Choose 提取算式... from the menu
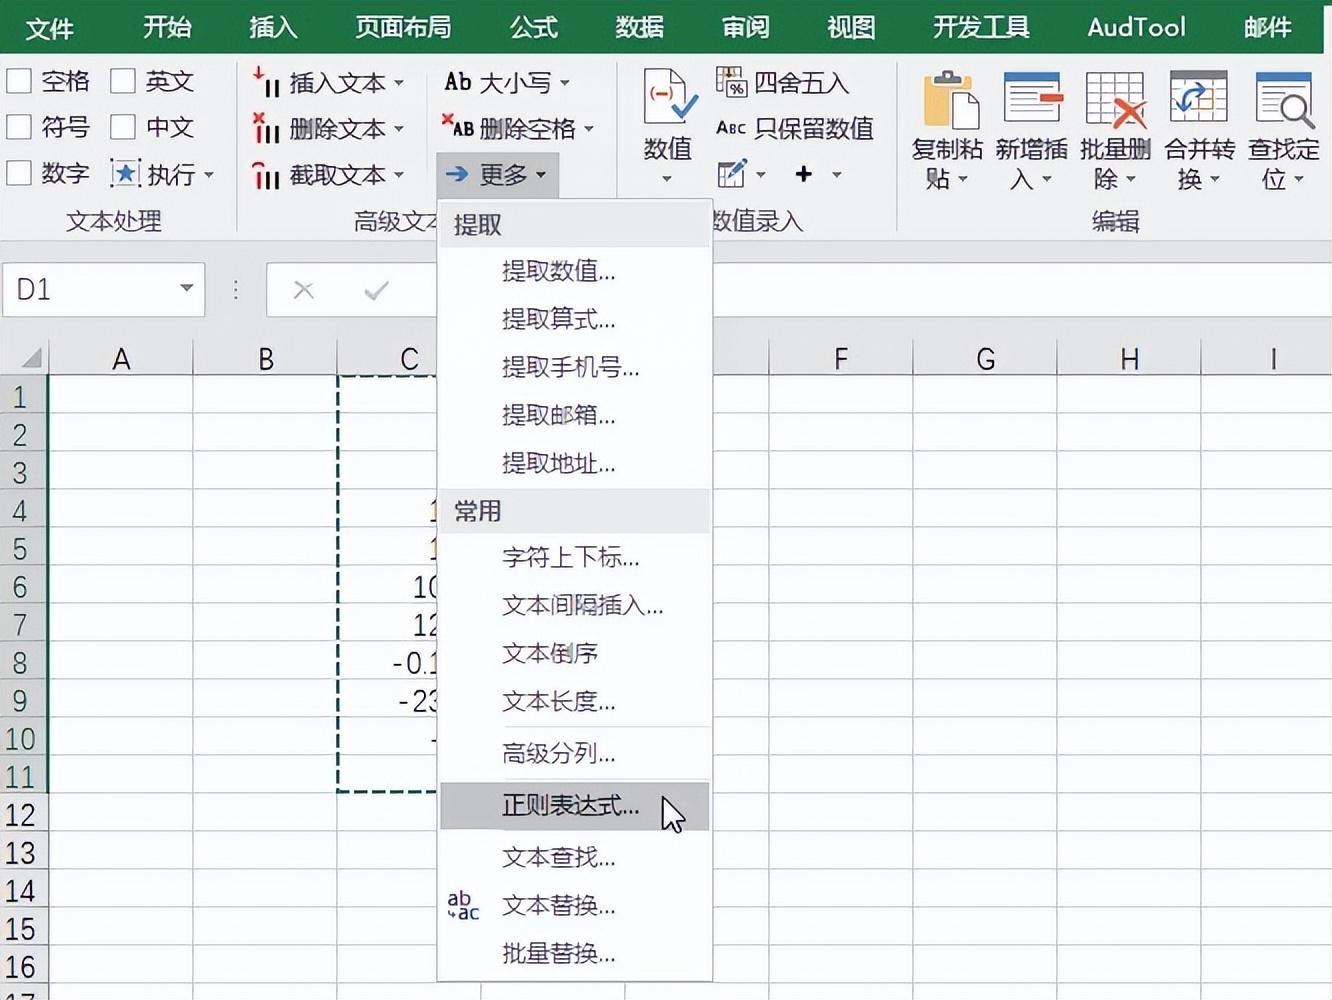The height and width of the screenshot is (1000, 1332). (575, 319)
